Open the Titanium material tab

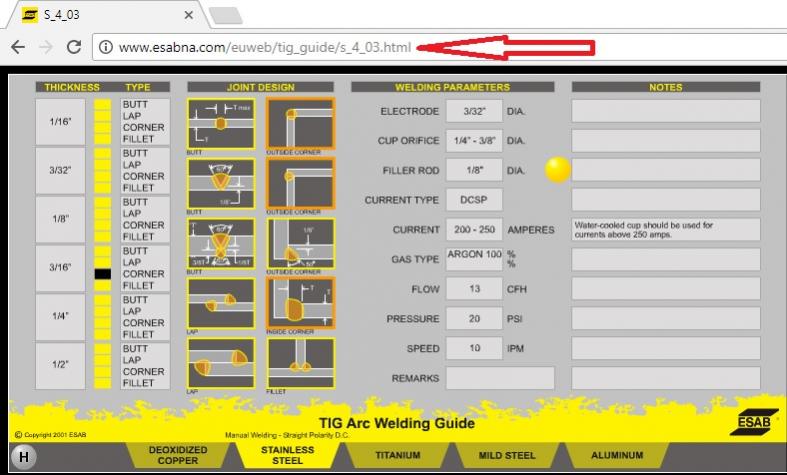tap(398, 456)
